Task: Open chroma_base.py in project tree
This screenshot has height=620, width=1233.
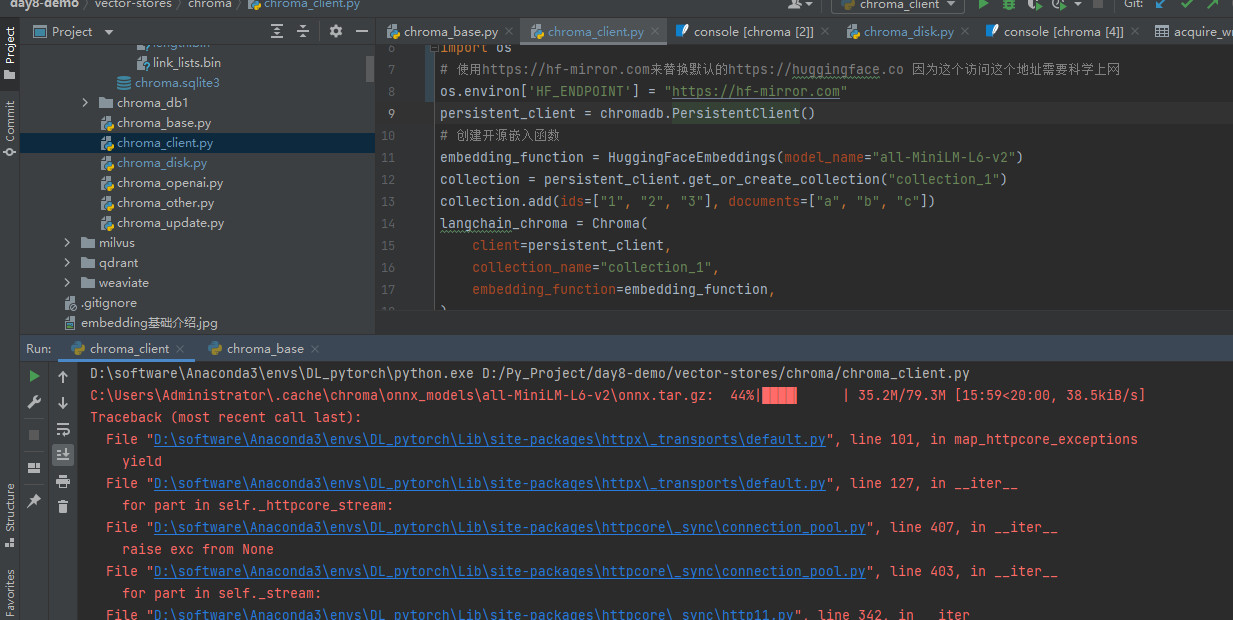Action: coord(163,123)
